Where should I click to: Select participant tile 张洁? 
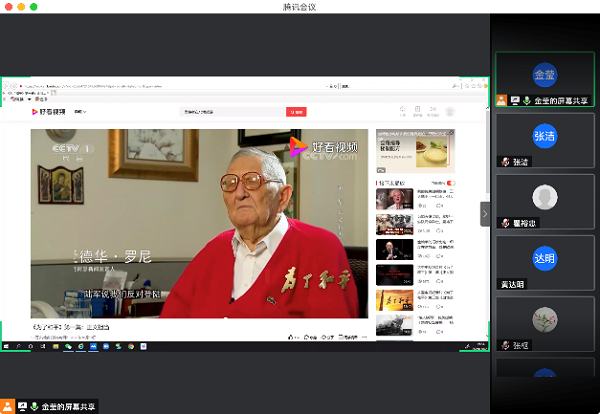545,137
